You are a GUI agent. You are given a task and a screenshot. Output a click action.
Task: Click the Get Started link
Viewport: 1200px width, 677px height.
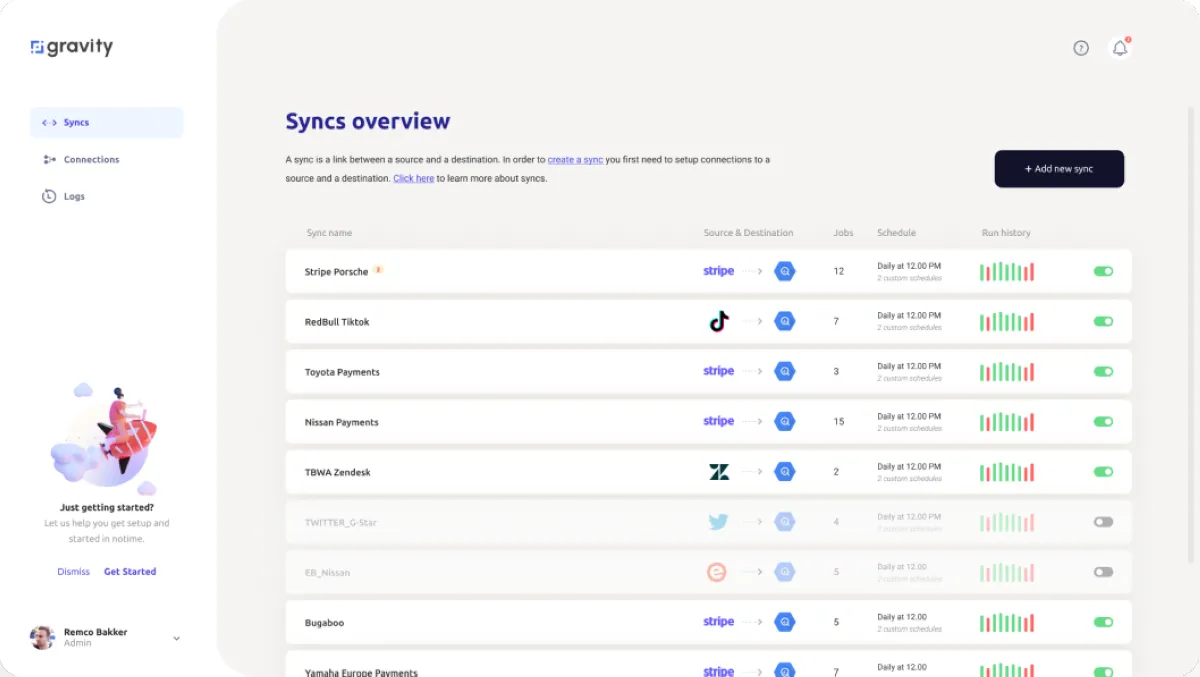[130, 572]
